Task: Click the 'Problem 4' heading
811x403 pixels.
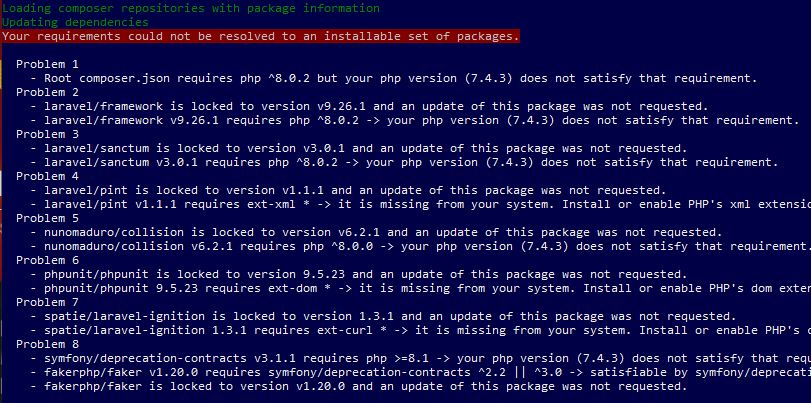Action: 48,176
